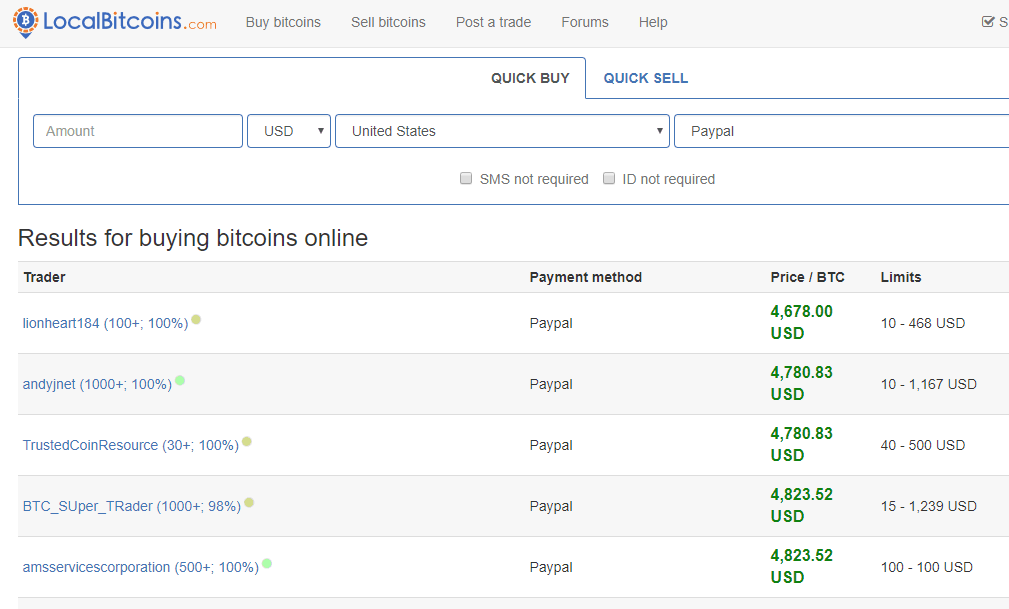Click the status dot beside BTC_SUper_TRader
The height and width of the screenshot is (609, 1009).
(x=249, y=502)
